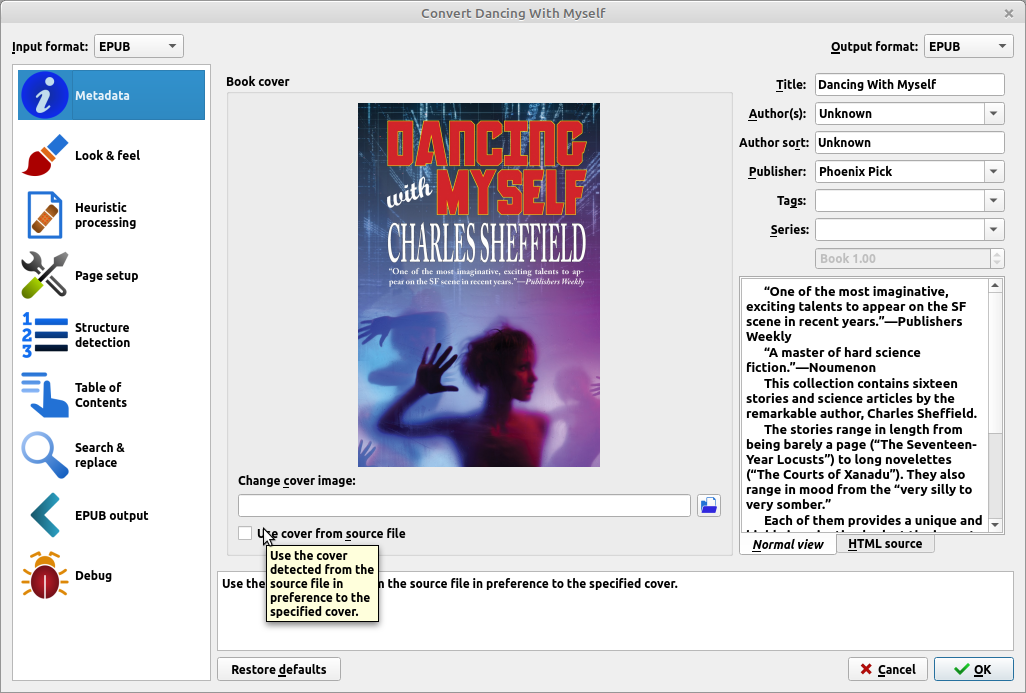Click the Table of Contents hand icon
Viewport: 1026px width, 693px height.
click(44, 395)
